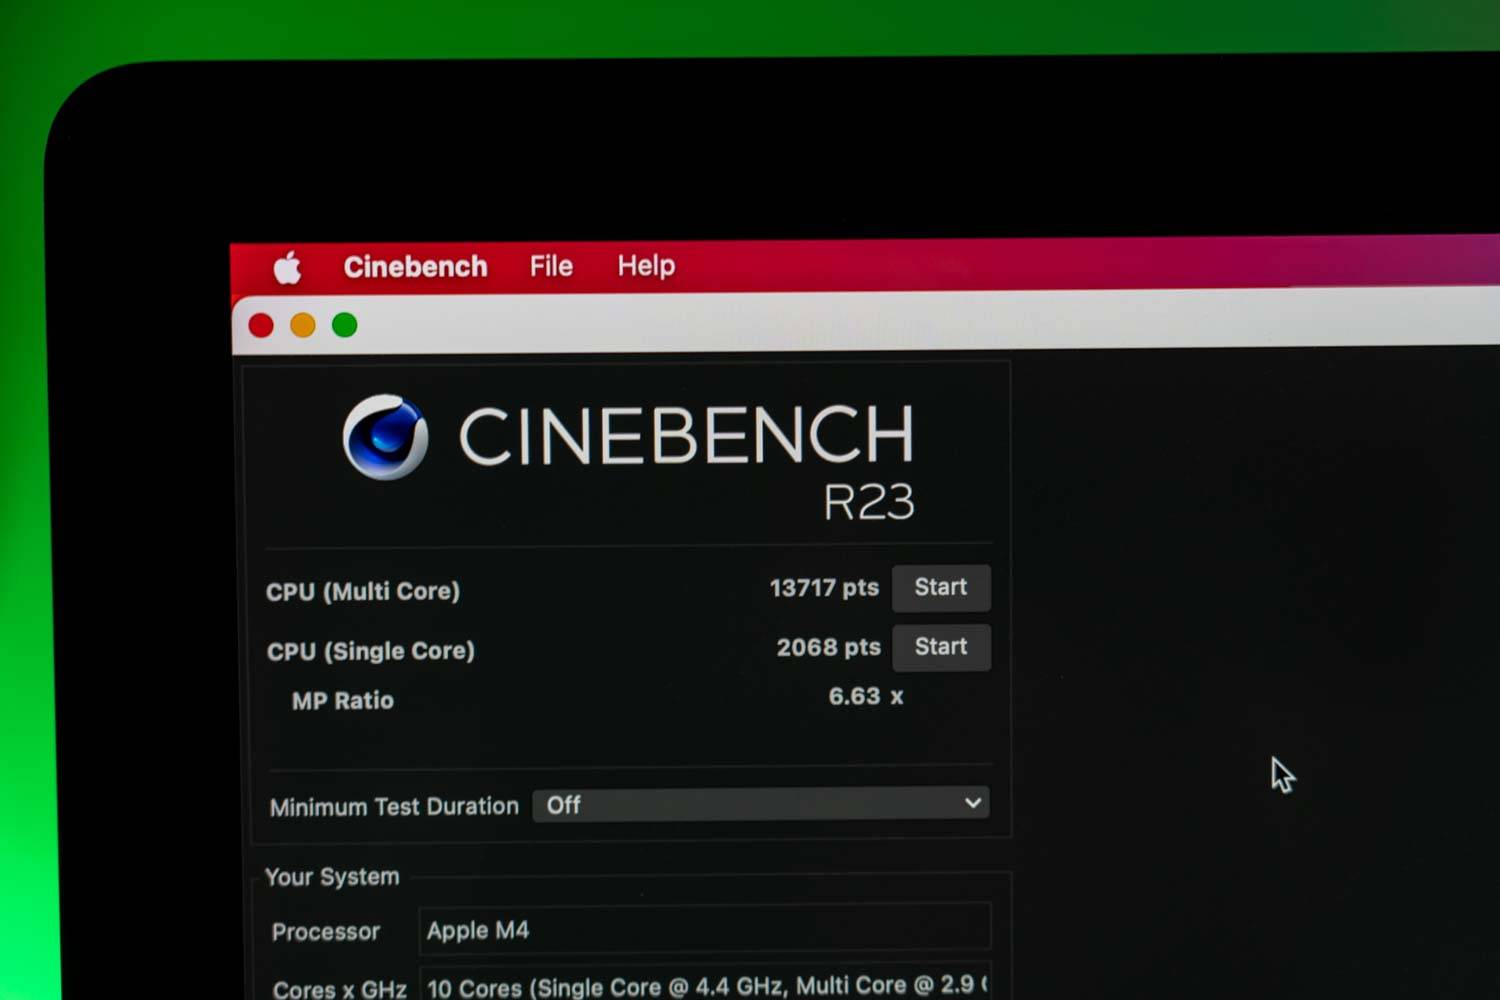
Task: Click the red close window button
Action: (x=261, y=325)
